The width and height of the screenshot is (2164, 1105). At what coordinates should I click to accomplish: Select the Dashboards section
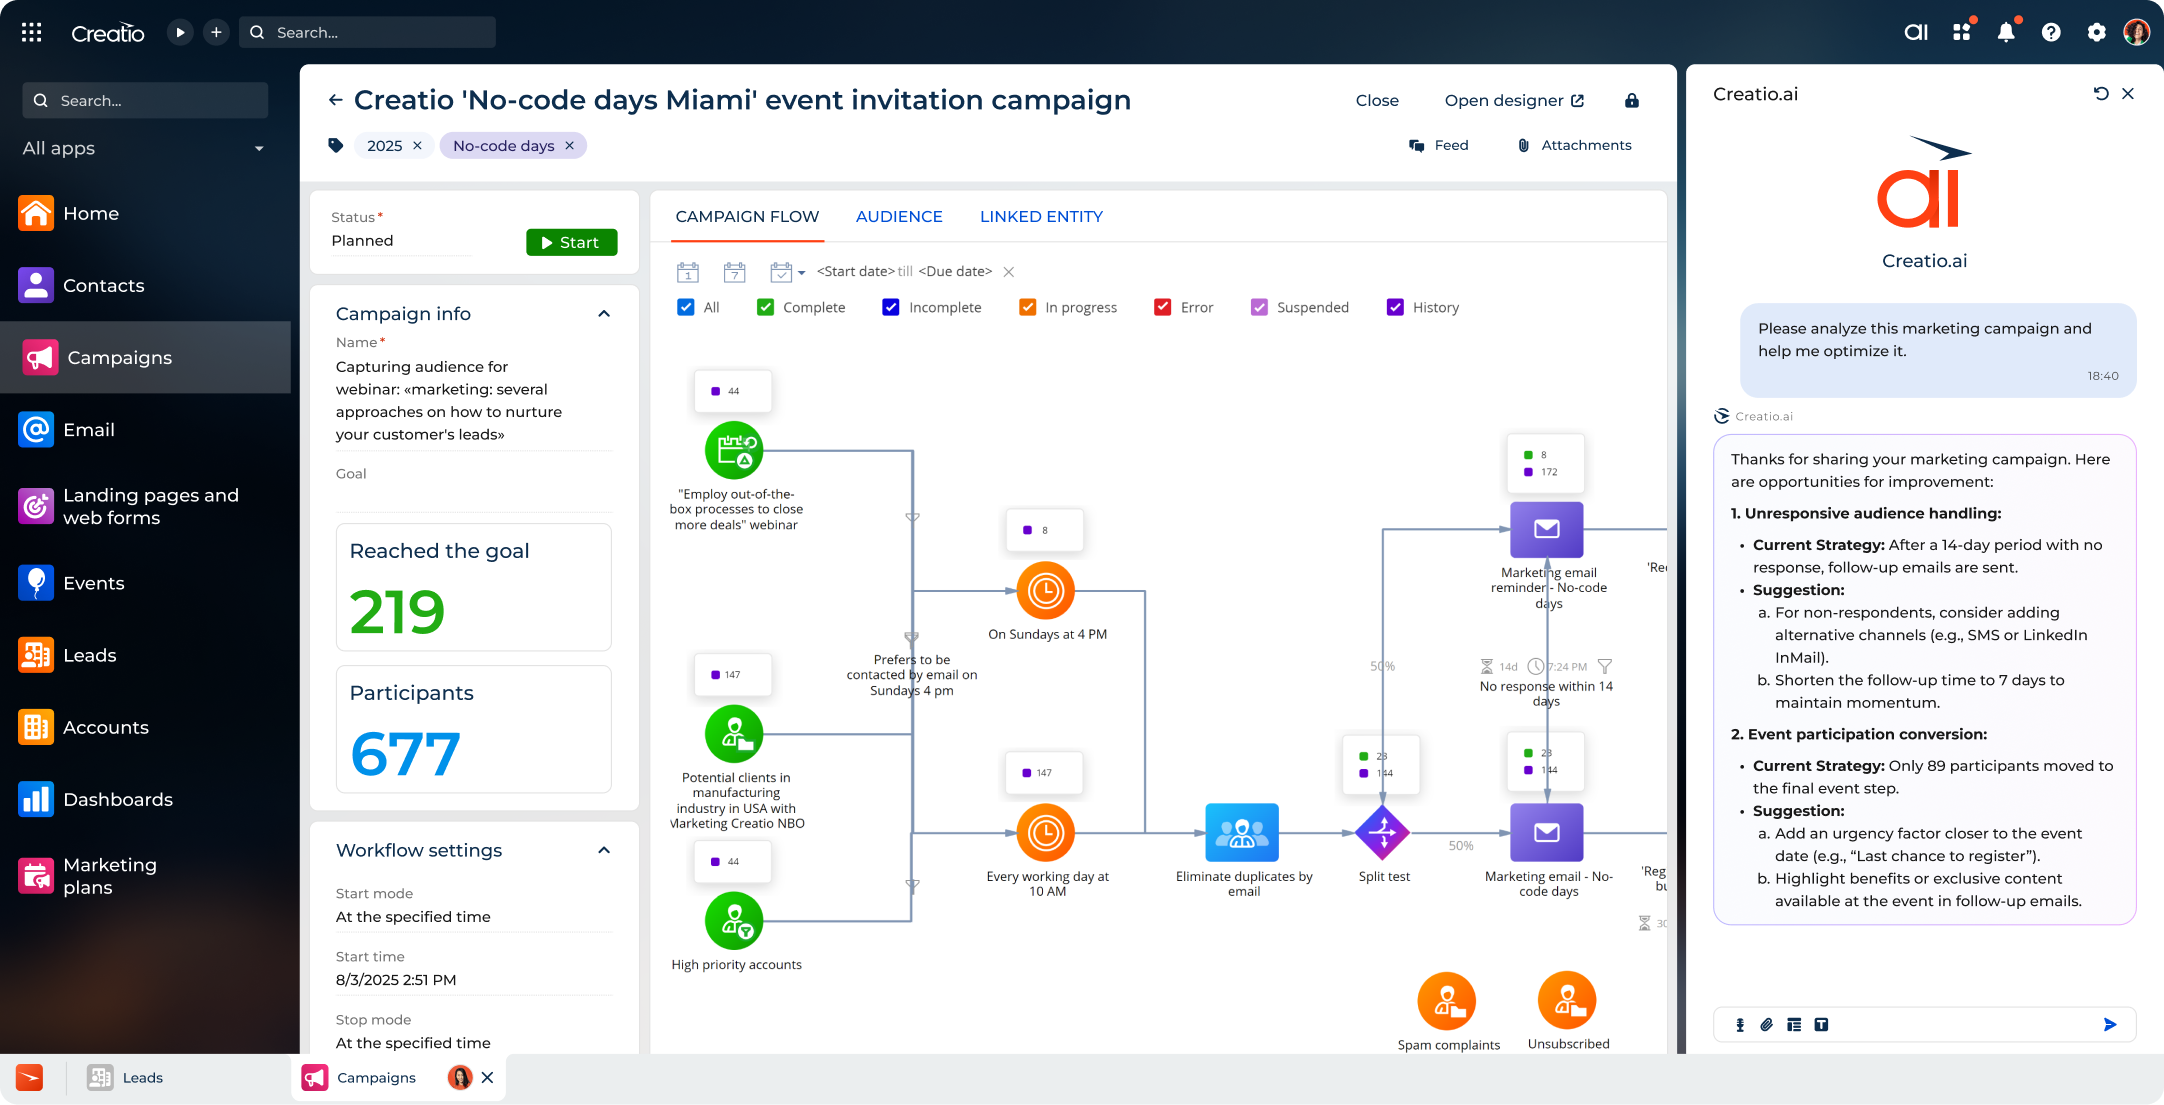coord(118,799)
